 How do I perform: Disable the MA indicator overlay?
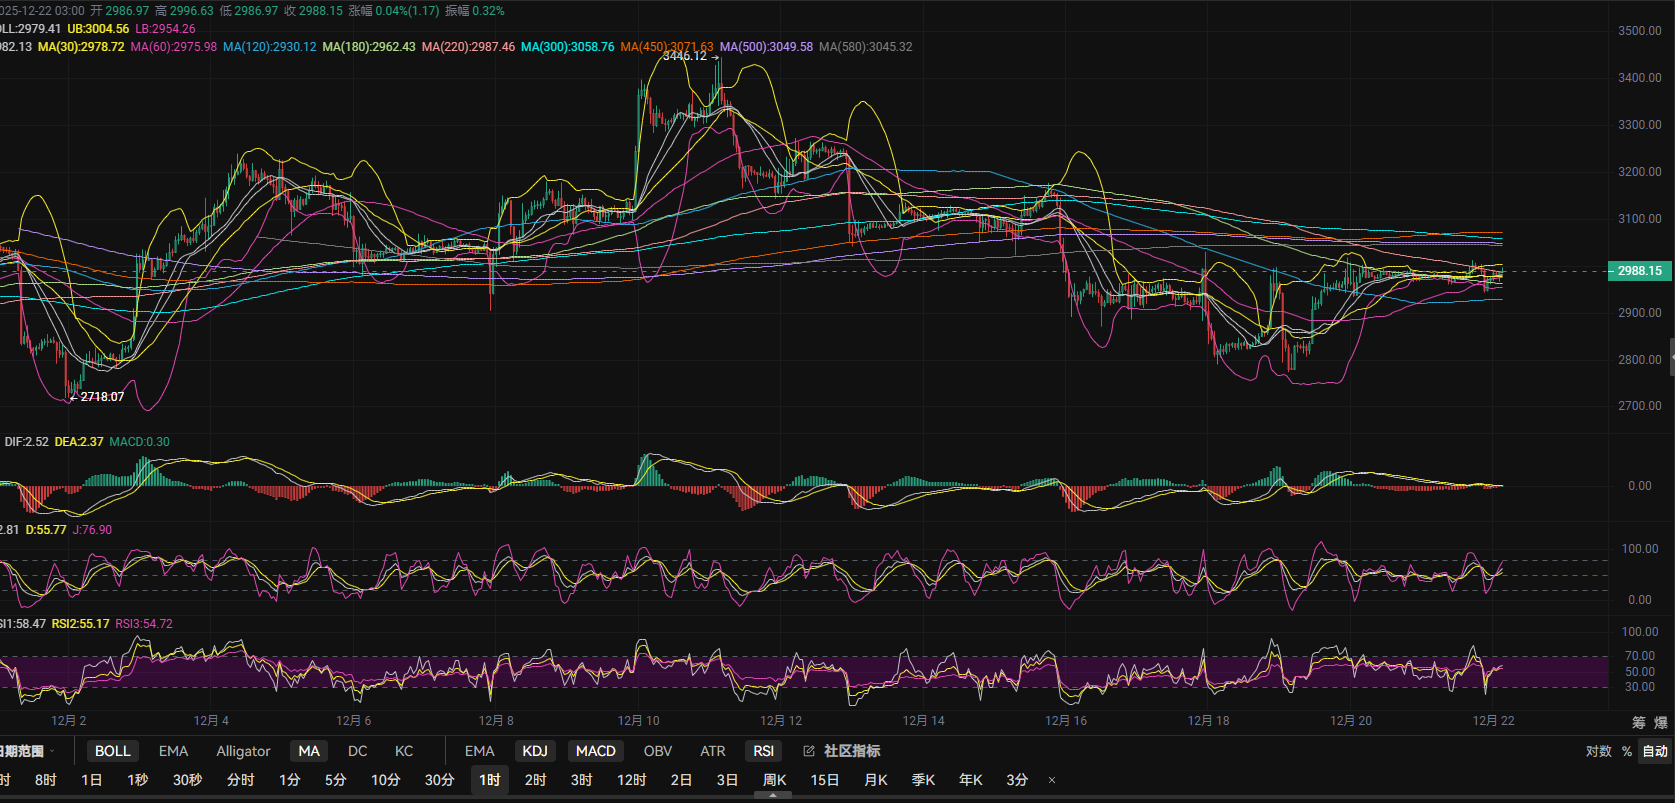point(309,751)
